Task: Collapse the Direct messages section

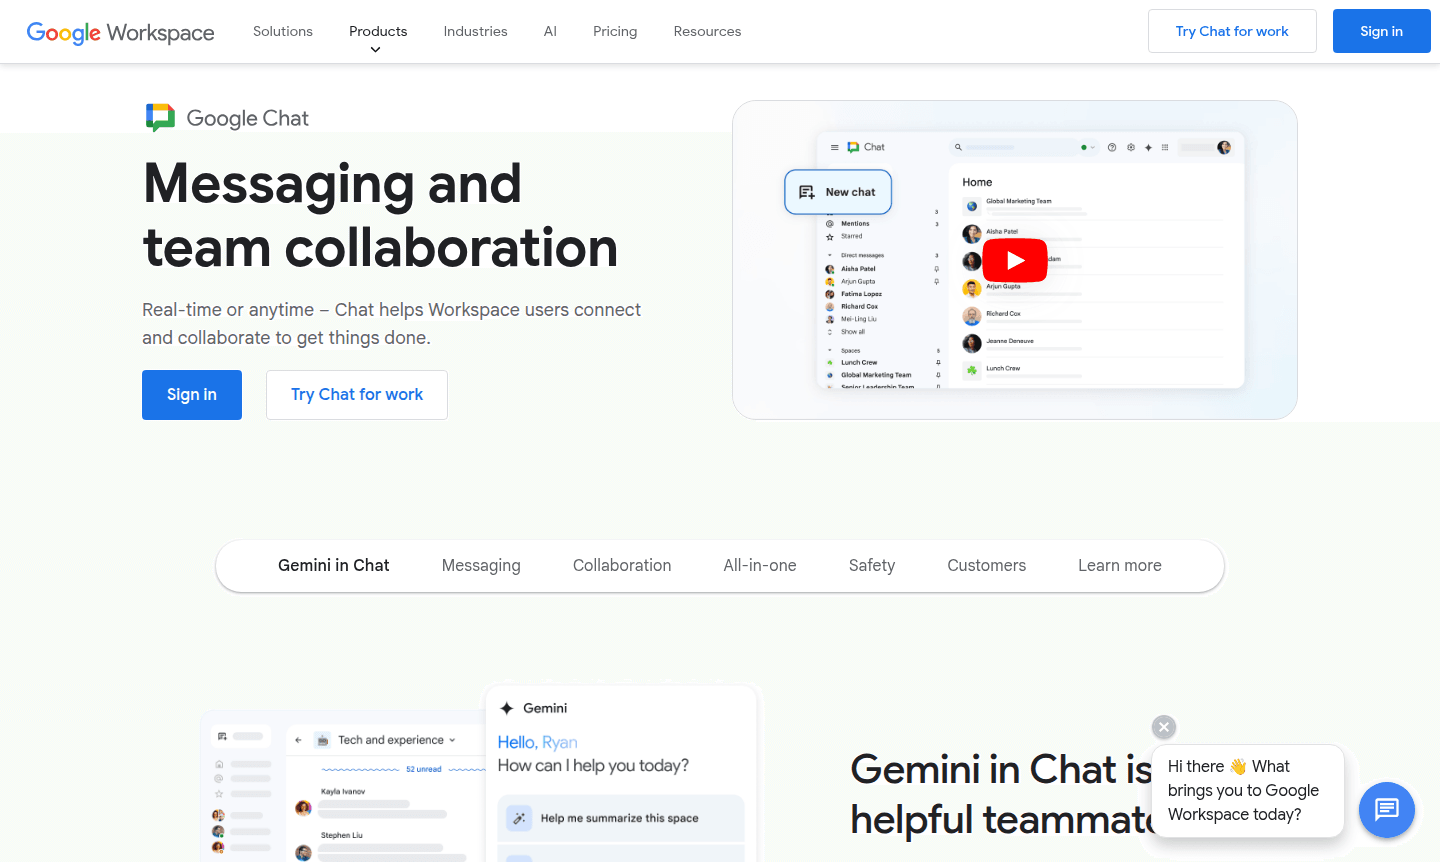Action: [x=829, y=256]
